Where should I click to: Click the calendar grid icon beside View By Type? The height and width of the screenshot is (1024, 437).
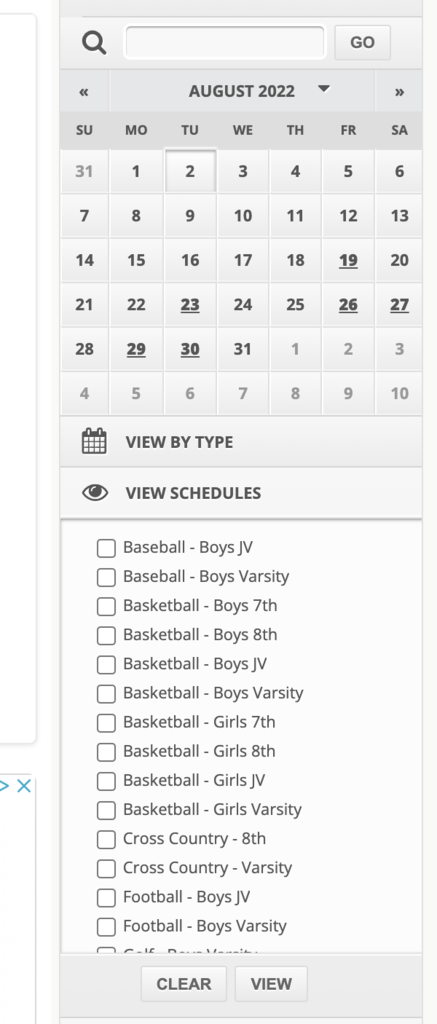click(94, 441)
